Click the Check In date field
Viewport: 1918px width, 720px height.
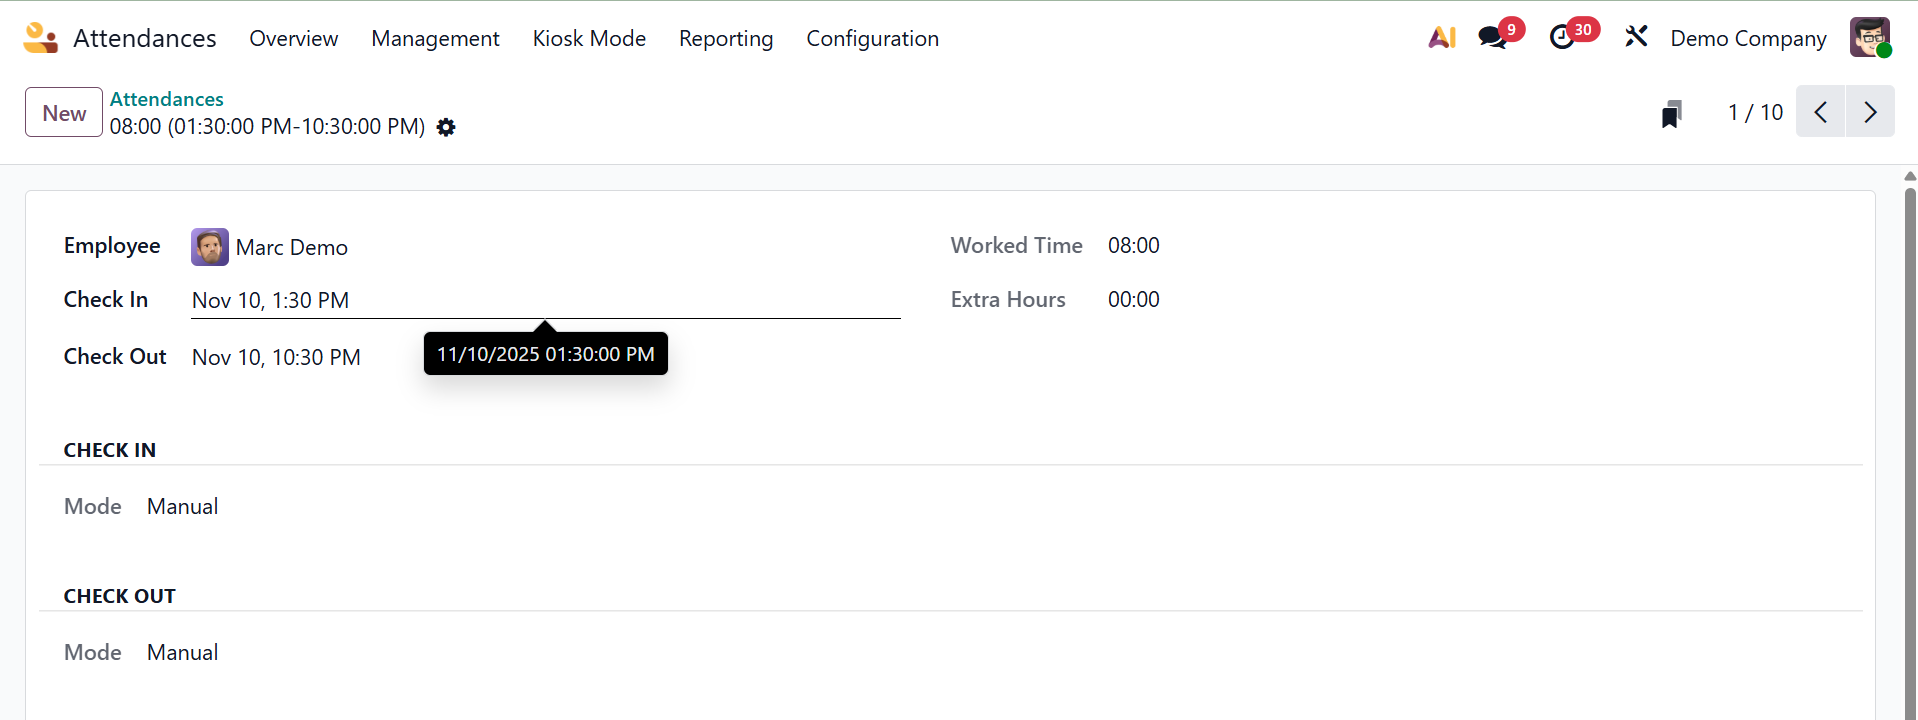(x=545, y=301)
